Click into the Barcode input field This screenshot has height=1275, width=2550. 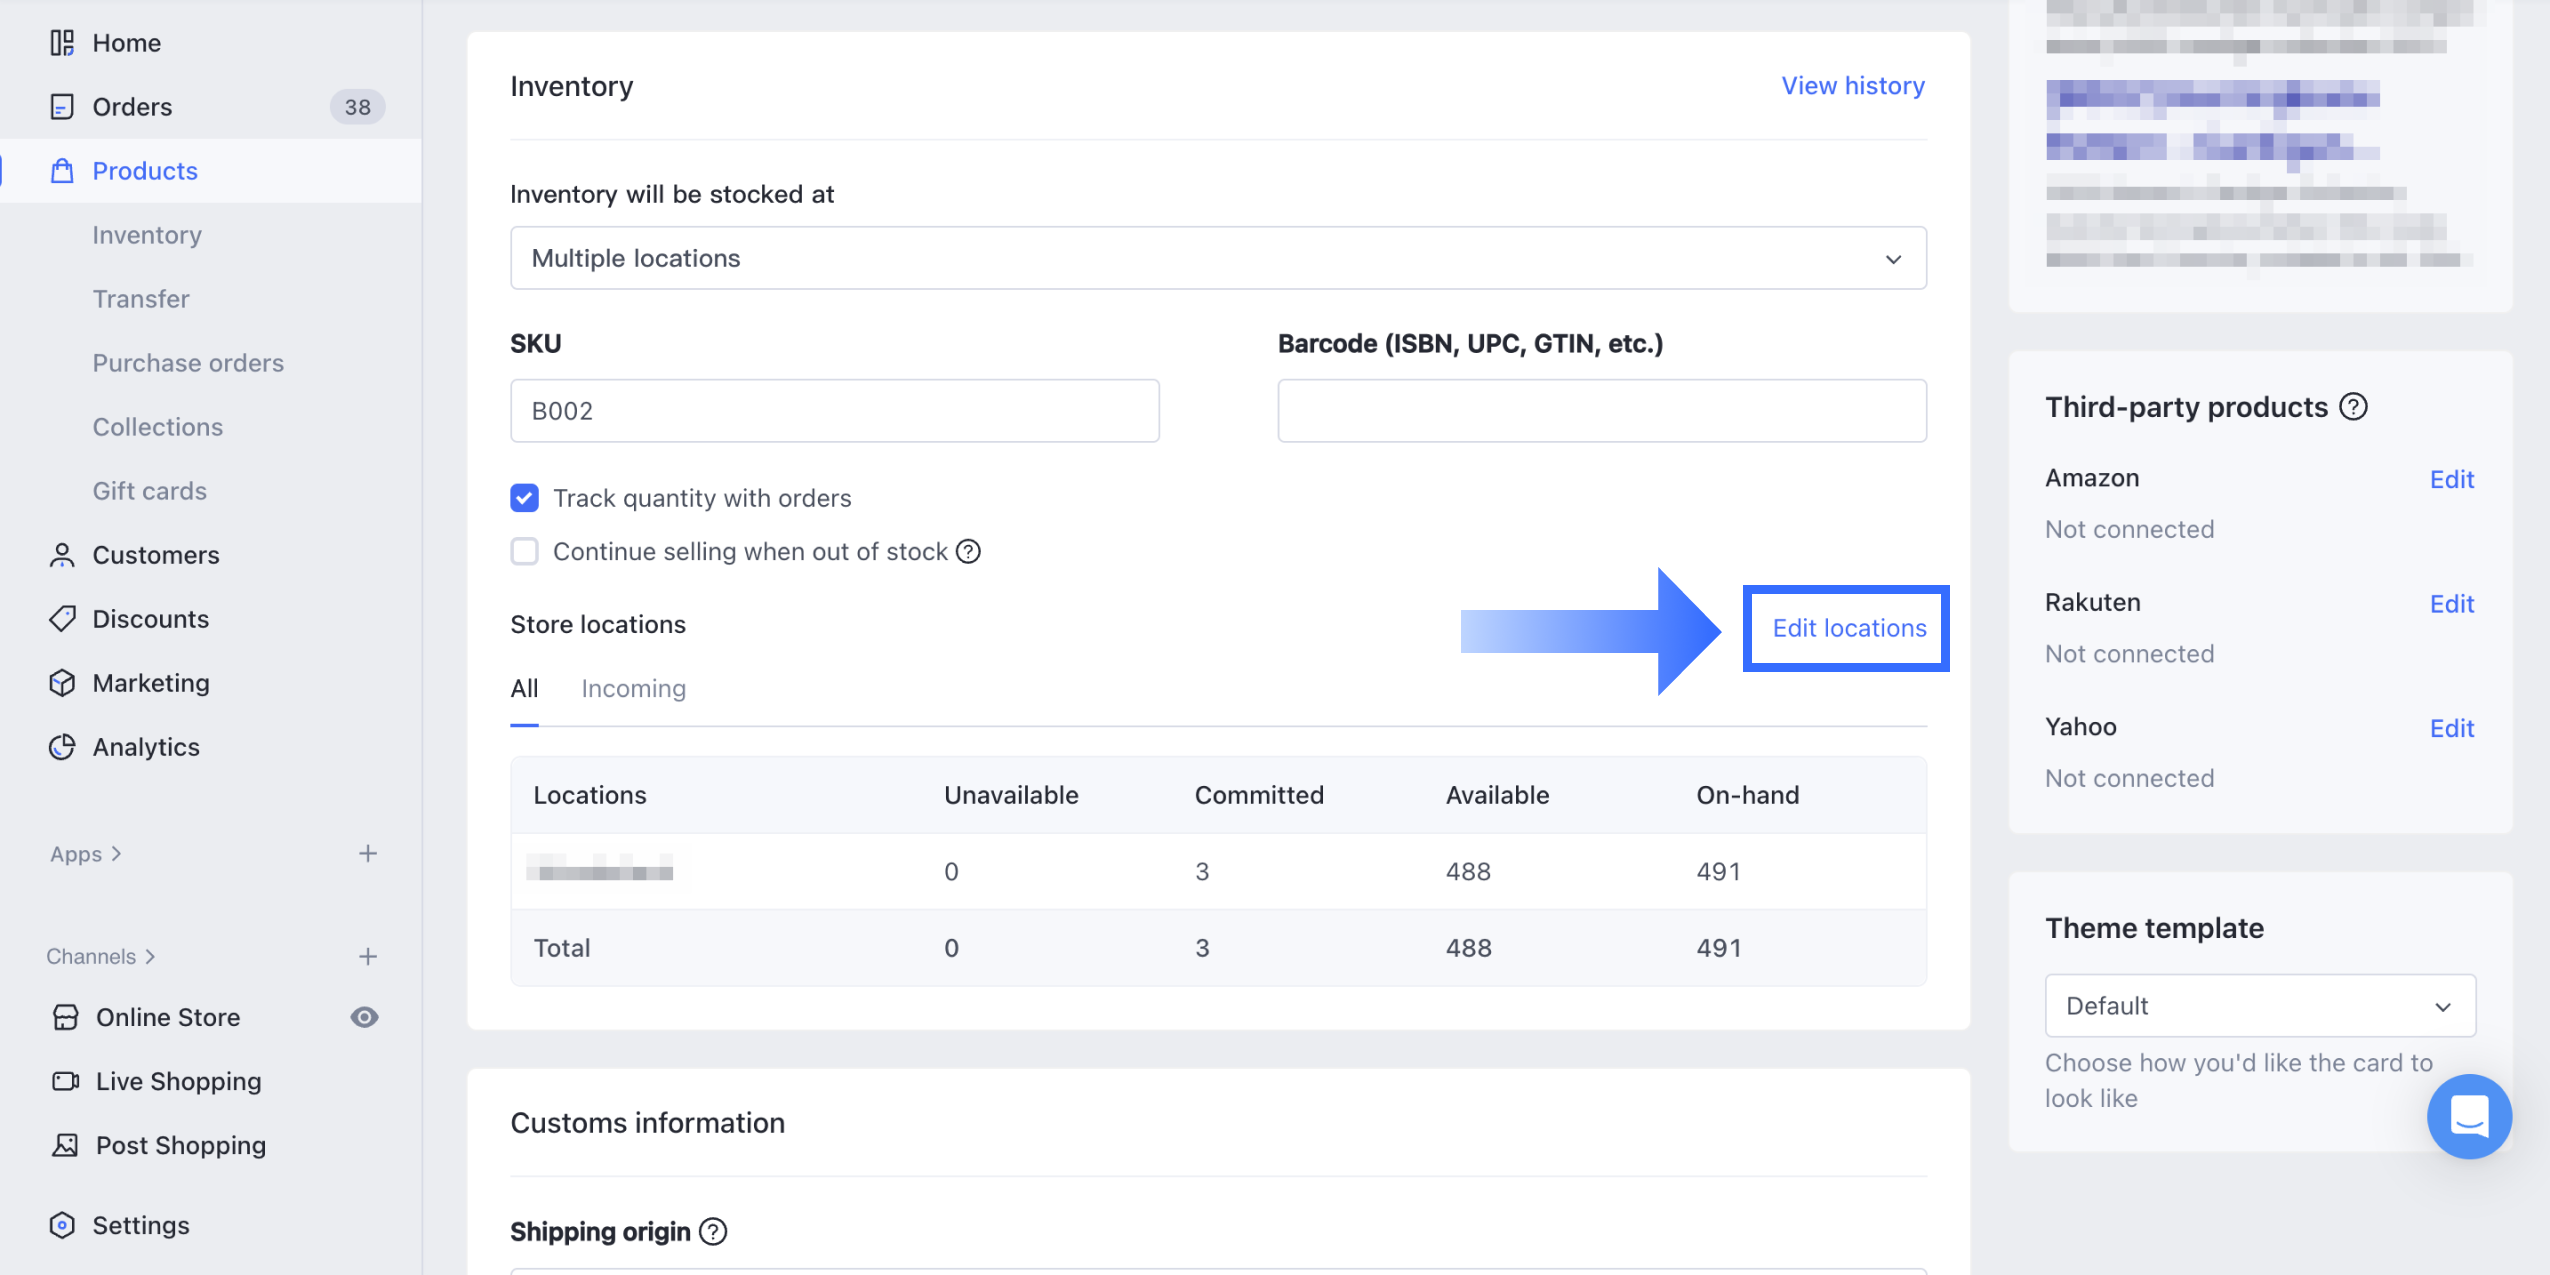click(1601, 411)
